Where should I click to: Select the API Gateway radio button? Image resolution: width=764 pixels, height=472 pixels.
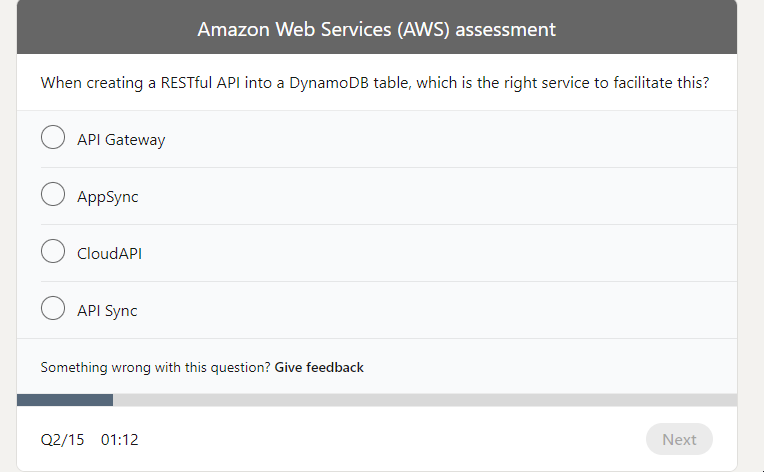[x=53, y=139]
